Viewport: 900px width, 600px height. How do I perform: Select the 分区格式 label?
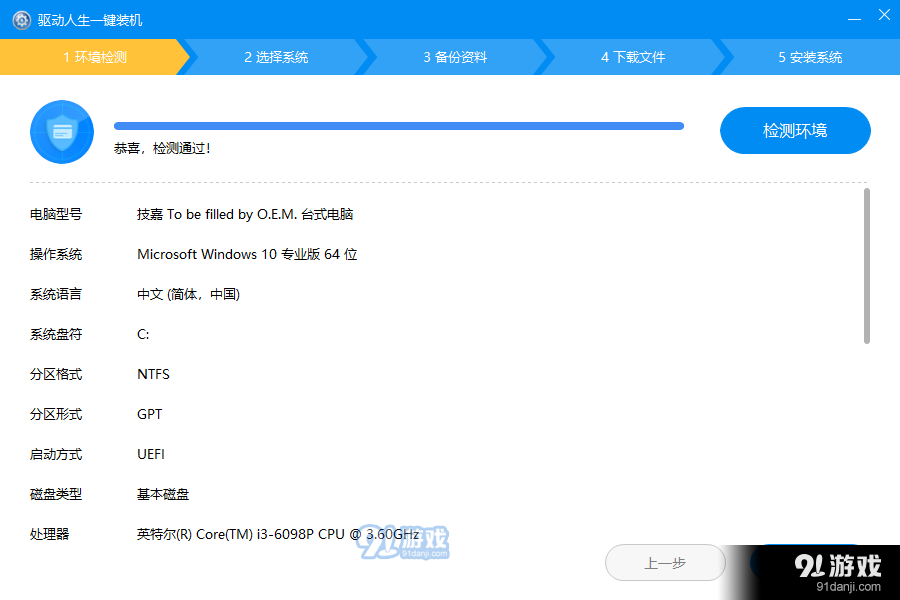[x=56, y=374]
